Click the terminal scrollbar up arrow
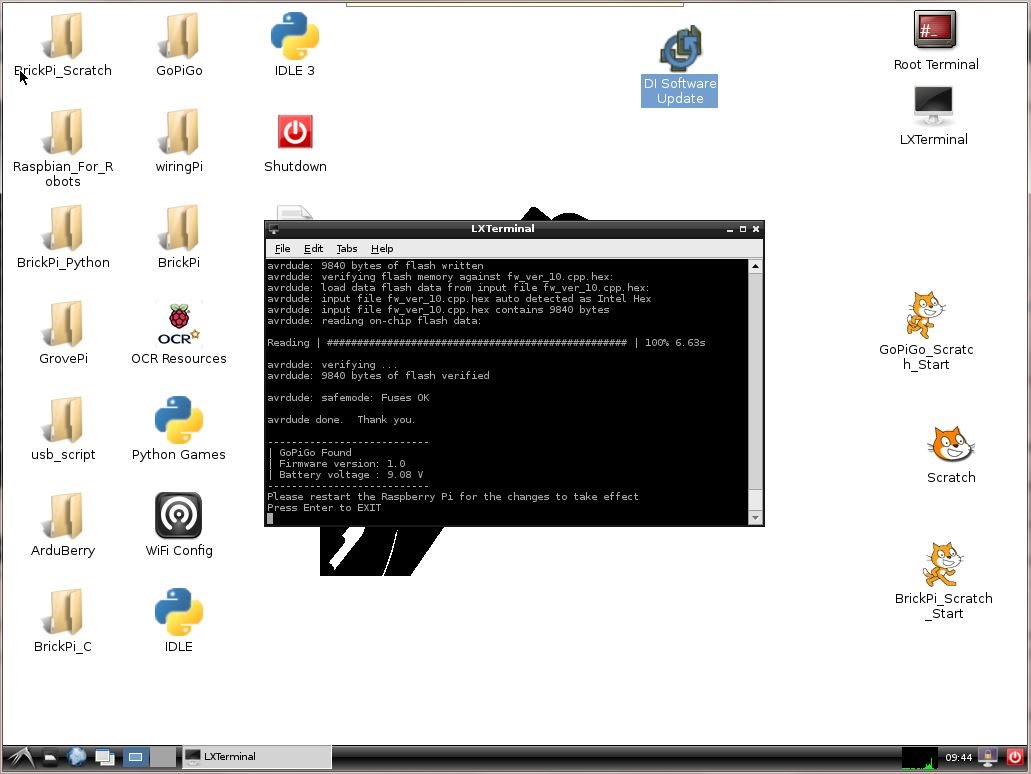The image size is (1031, 774). [x=755, y=266]
